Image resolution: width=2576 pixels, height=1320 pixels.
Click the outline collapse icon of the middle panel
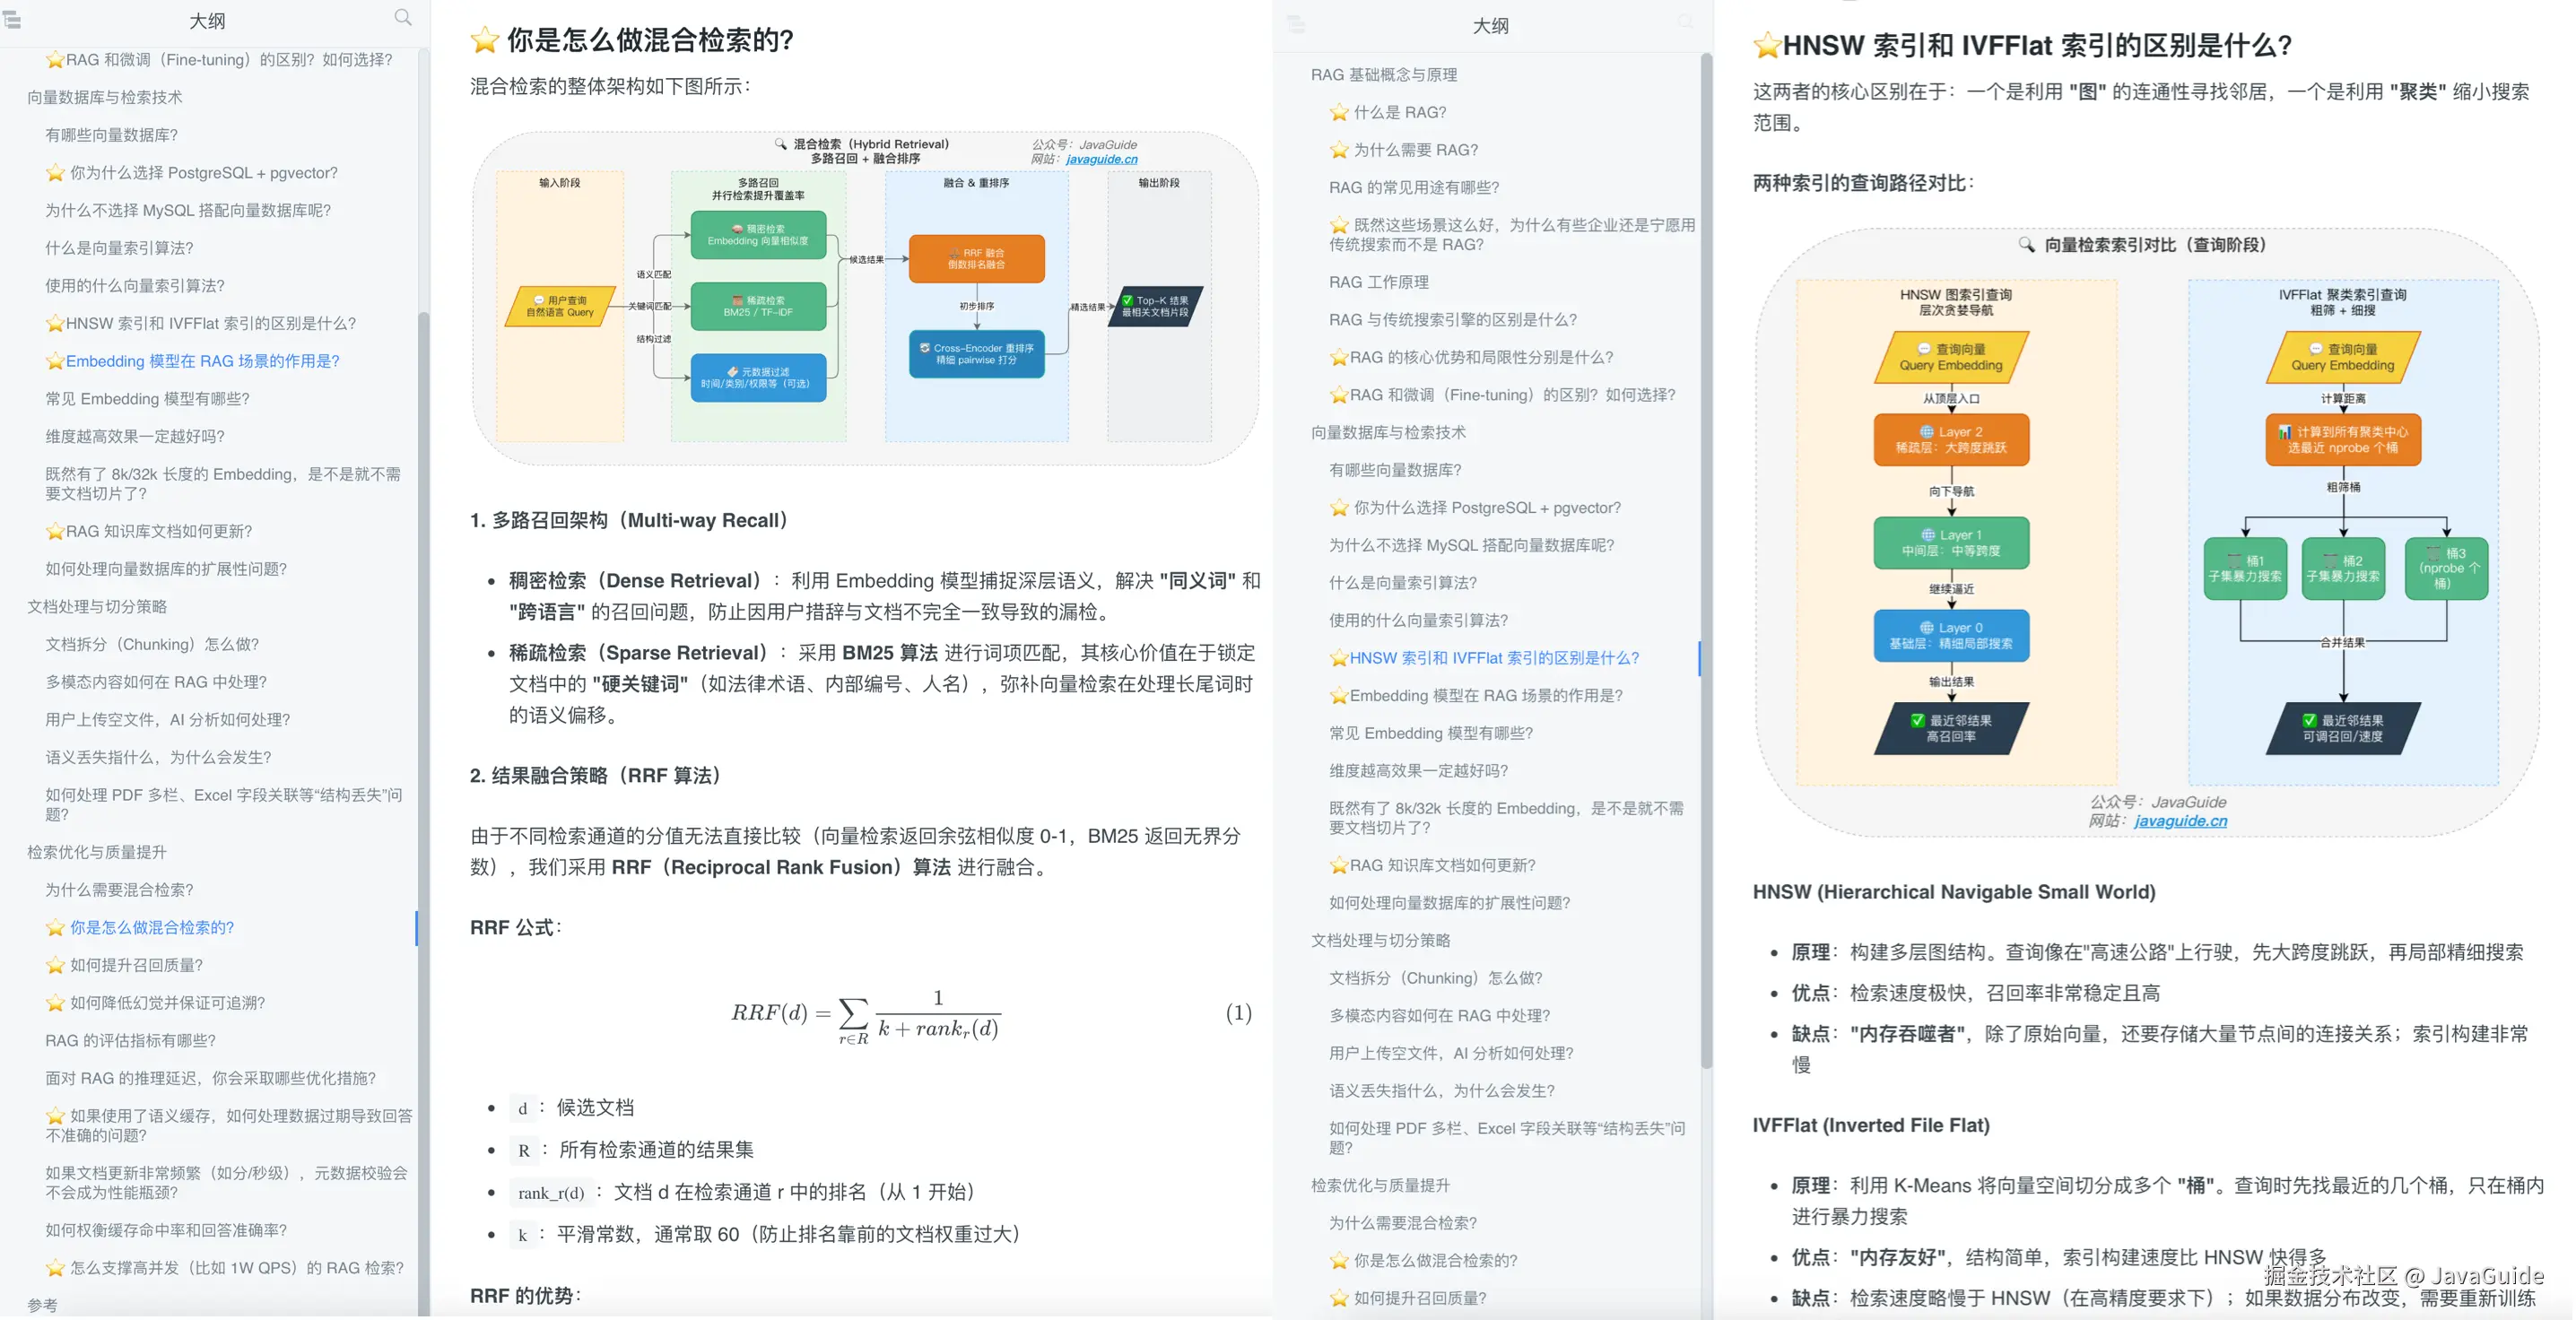(1296, 25)
